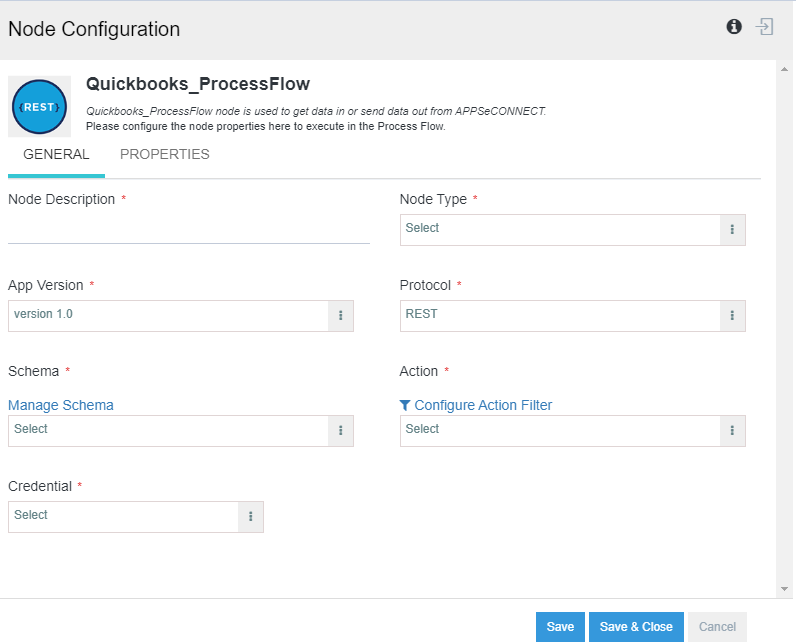Viewport: 796px width, 642px height.
Task: Open Node Type options via three-dot button
Action: [732, 230]
